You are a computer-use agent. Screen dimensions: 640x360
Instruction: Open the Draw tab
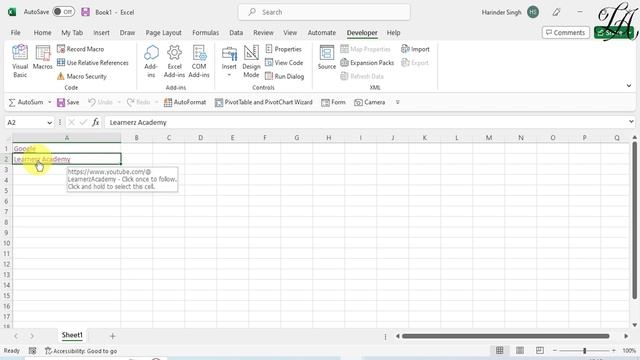tap(127, 33)
